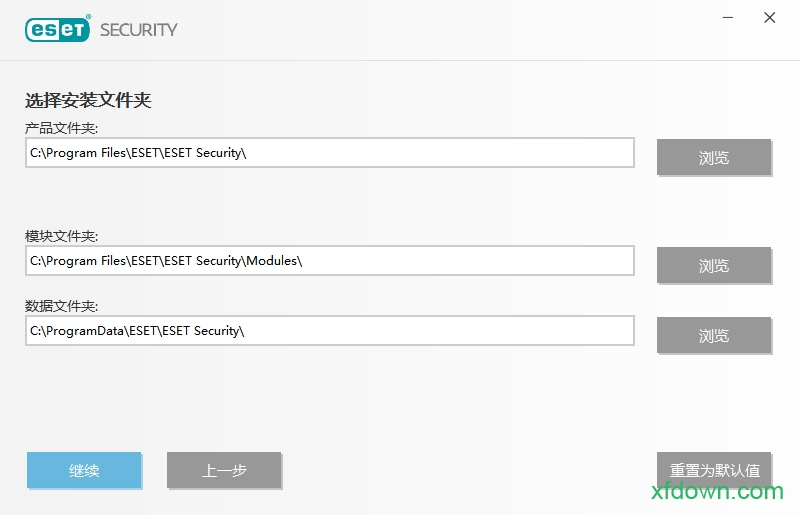Browse for the data folder location

click(714, 335)
